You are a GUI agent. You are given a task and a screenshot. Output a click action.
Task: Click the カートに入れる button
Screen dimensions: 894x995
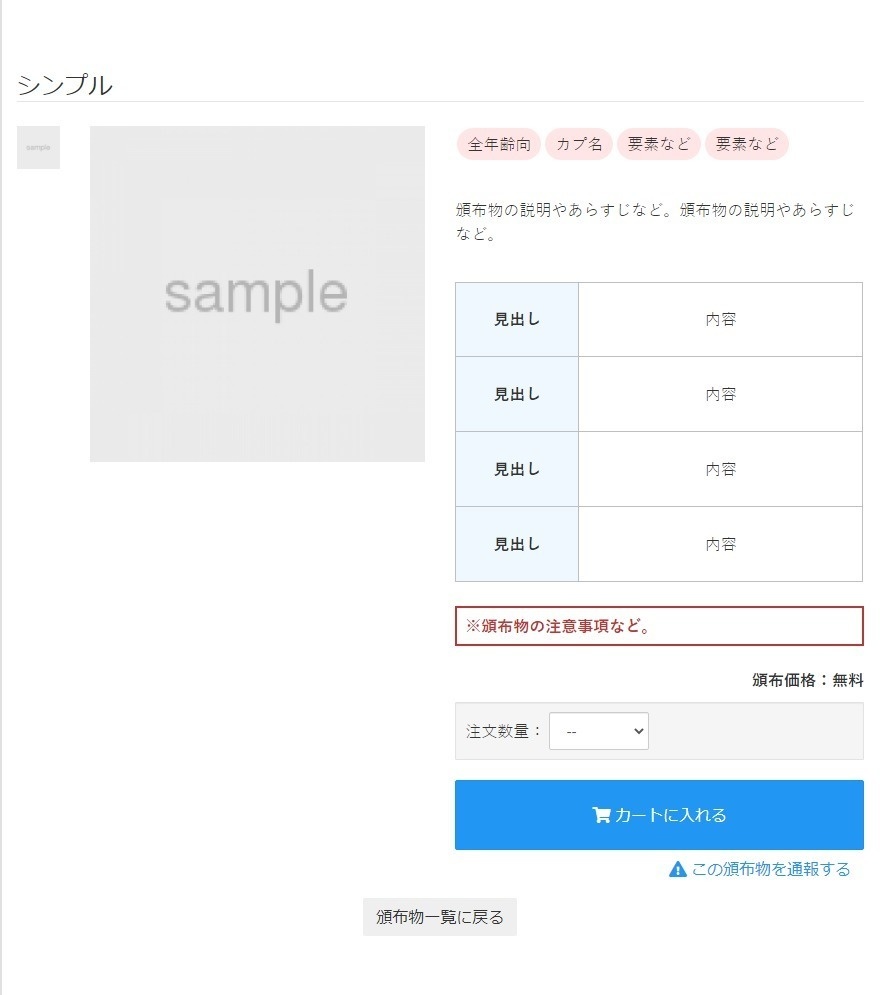659,814
